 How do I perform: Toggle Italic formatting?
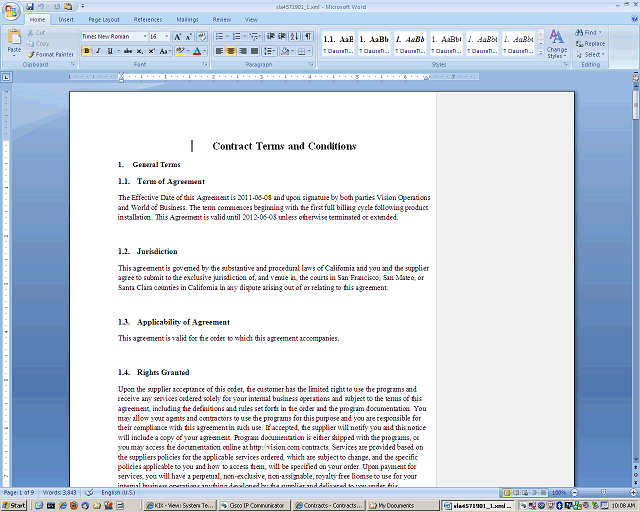point(98,51)
